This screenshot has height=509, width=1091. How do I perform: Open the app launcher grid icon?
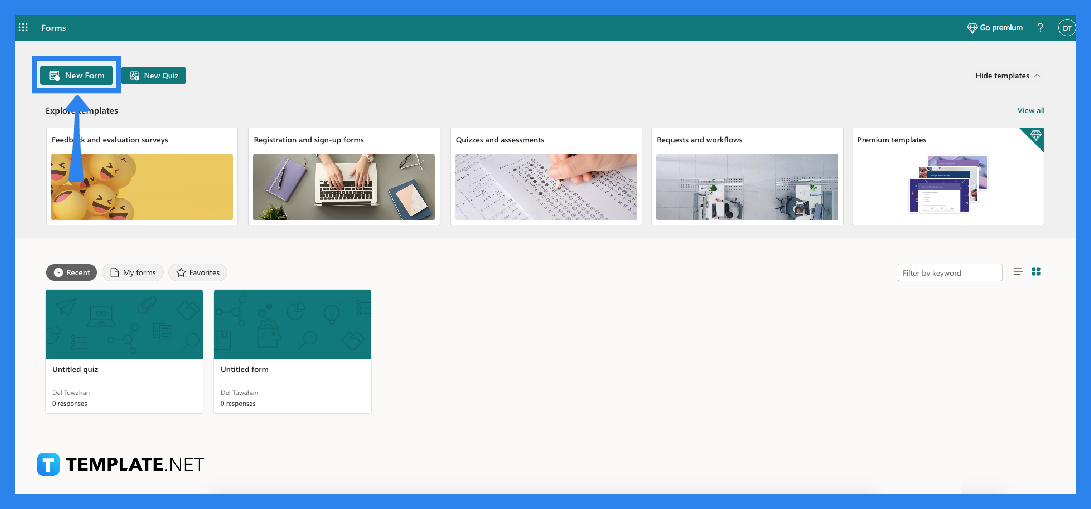tap(23, 28)
